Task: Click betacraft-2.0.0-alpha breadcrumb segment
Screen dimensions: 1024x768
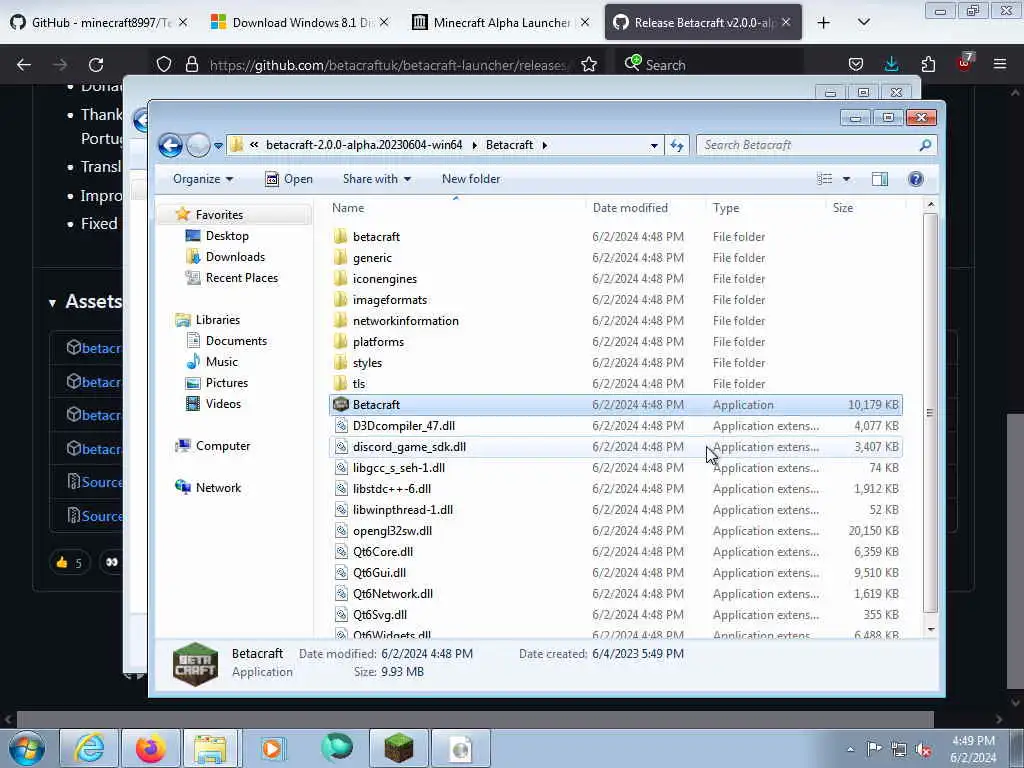Action: click(x=364, y=145)
